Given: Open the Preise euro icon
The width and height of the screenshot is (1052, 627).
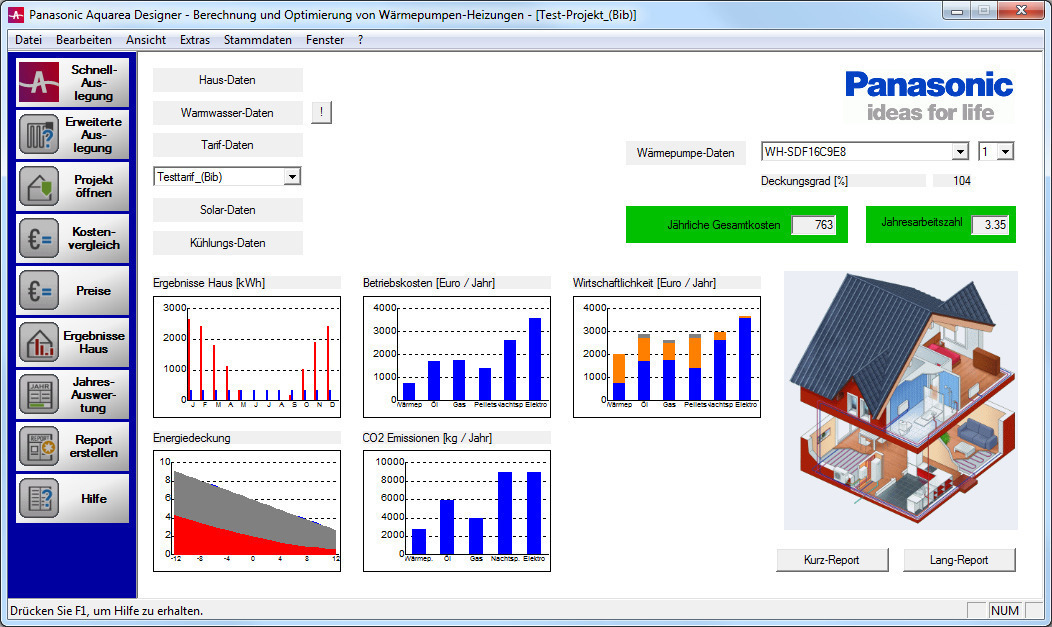Looking at the screenshot, I should 38,290.
